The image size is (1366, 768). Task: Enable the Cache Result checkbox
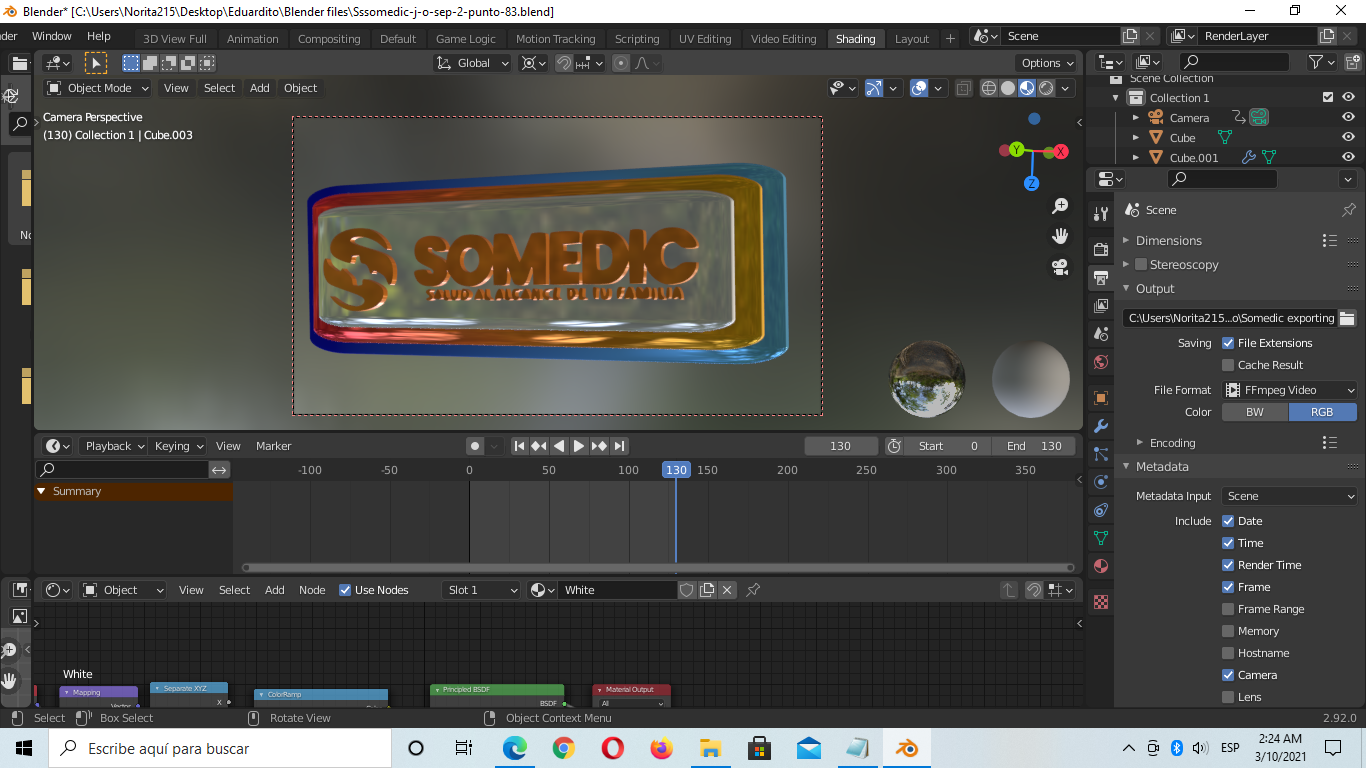tap(1228, 365)
